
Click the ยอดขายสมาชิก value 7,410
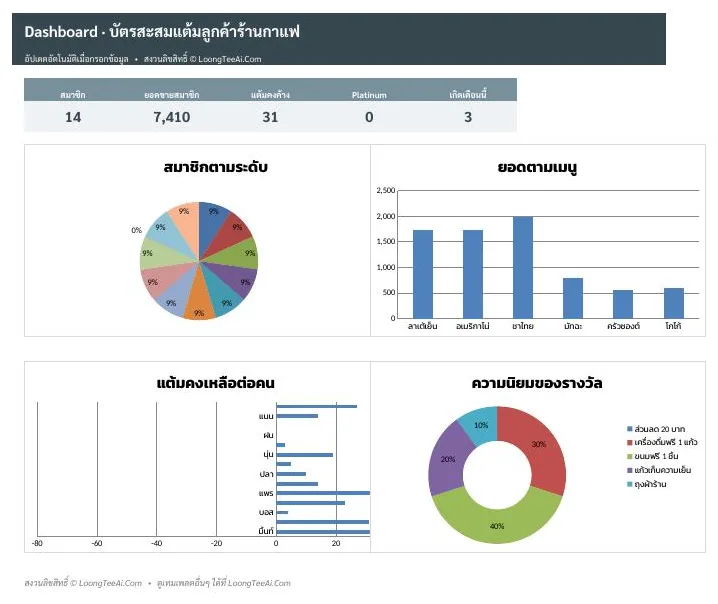172,117
